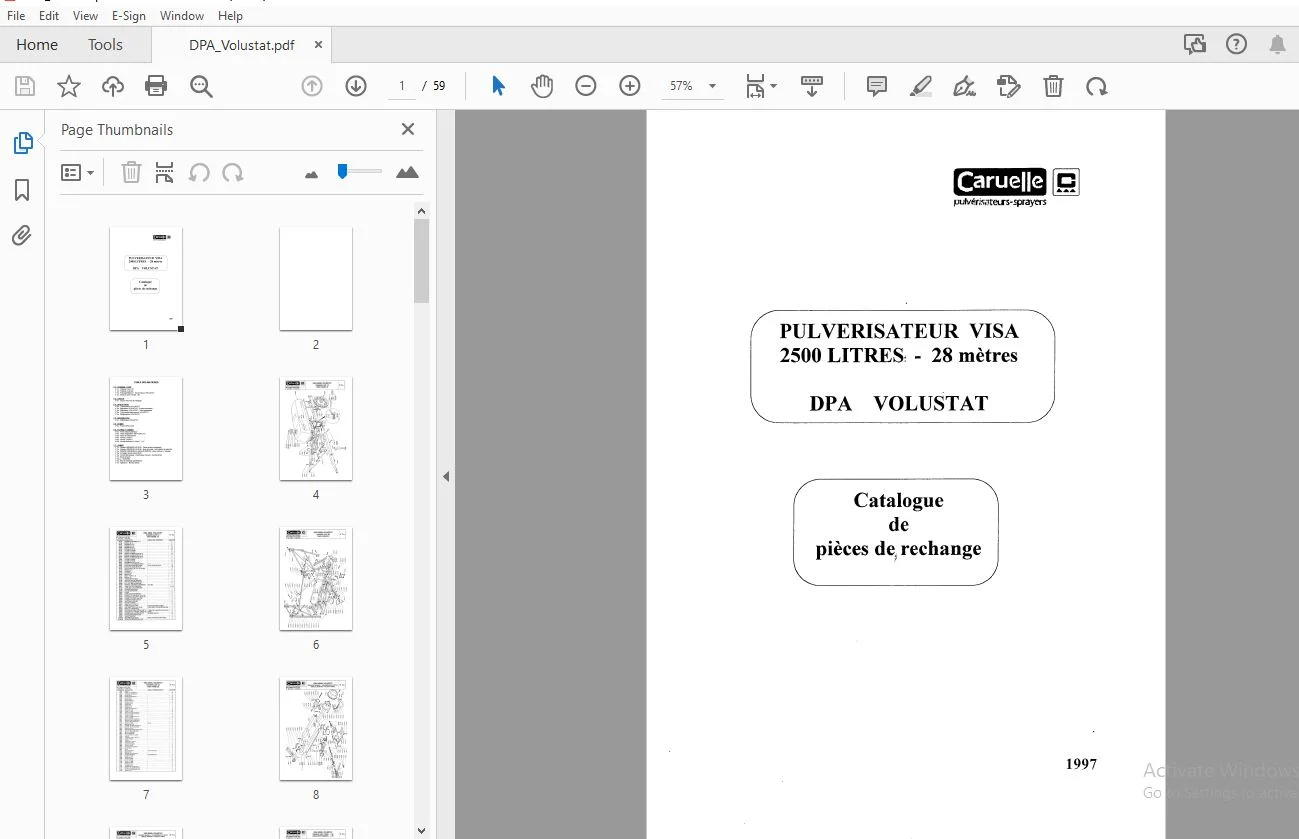This screenshot has height=839, width=1299.
Task: Rotate the page with the toolbar rotate icon
Action: pyautogui.click(x=1097, y=86)
